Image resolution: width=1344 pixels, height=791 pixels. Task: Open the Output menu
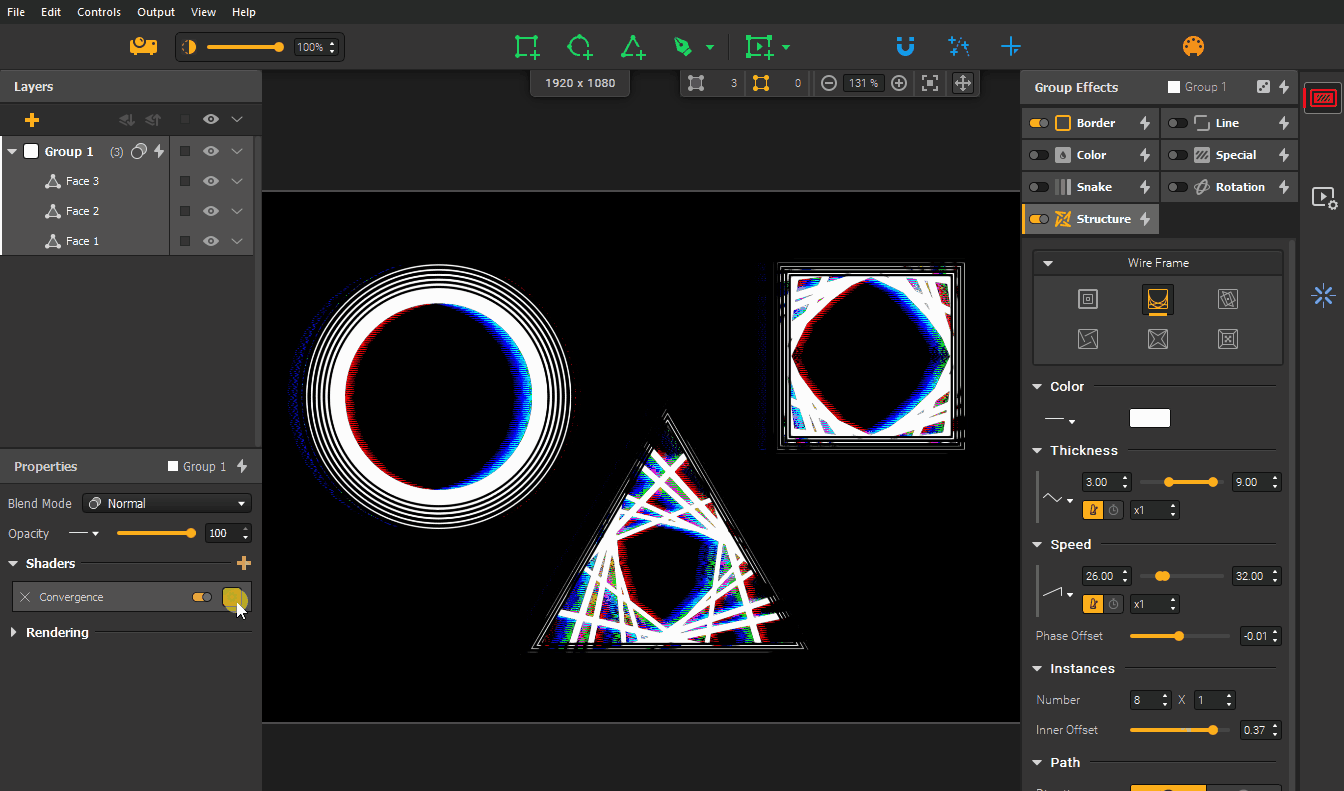point(156,12)
